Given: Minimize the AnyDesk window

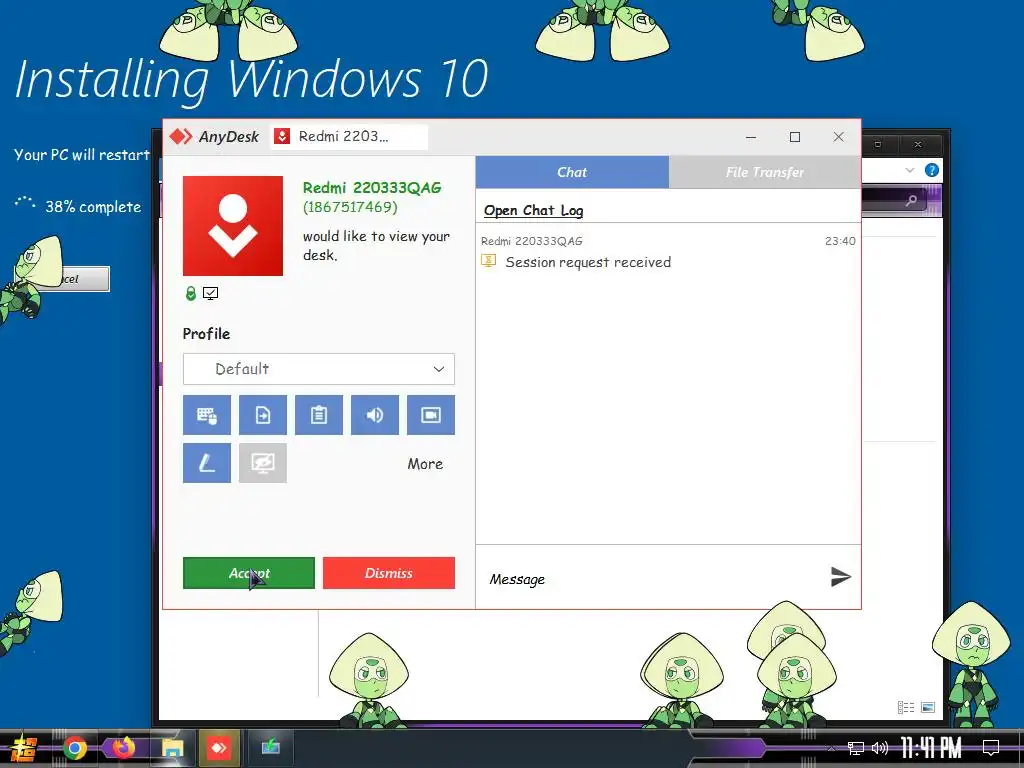Looking at the screenshot, I should [x=751, y=136].
